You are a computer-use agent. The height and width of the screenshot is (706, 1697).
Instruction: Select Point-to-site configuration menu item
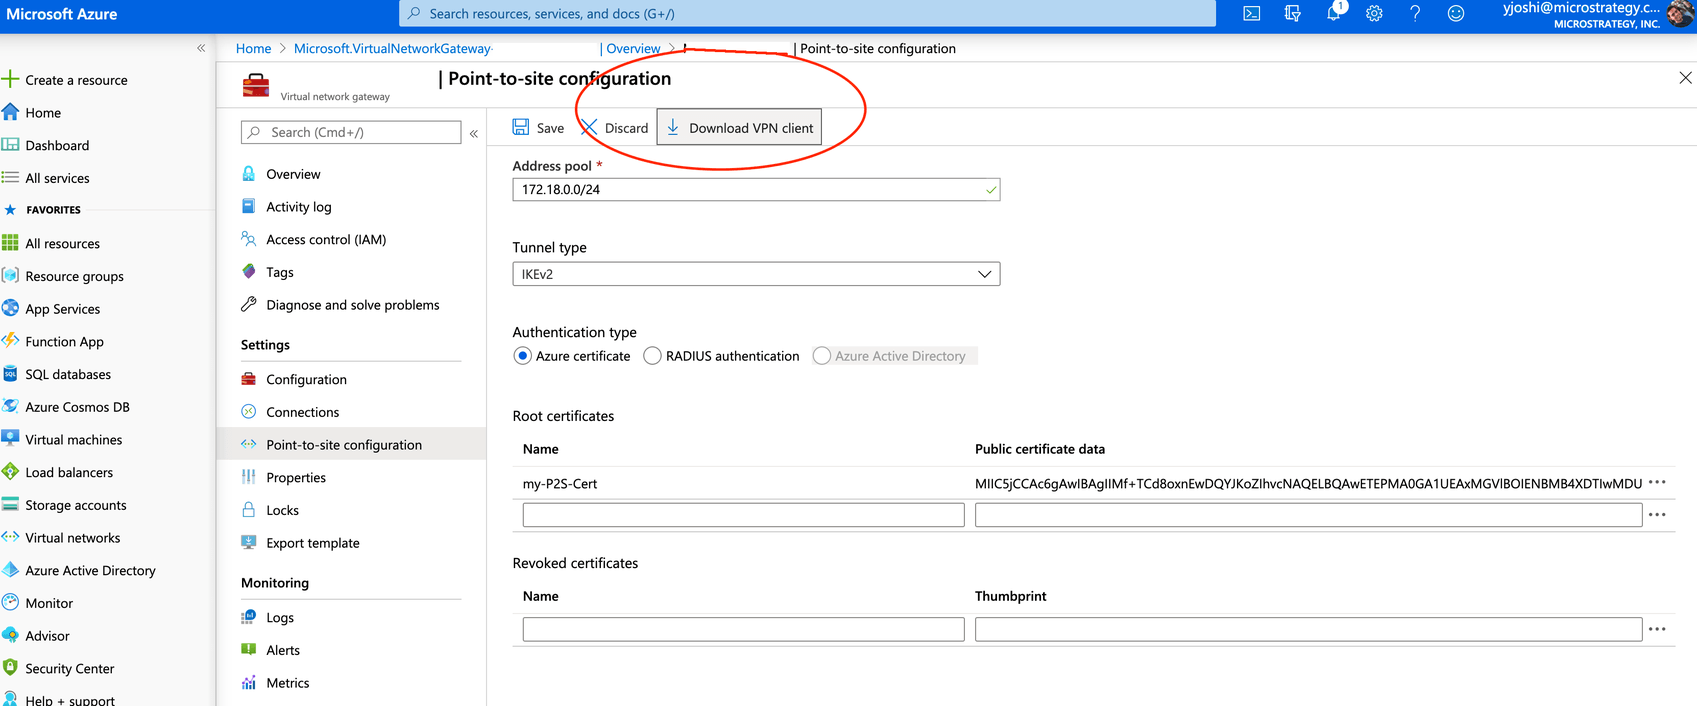coord(351,445)
